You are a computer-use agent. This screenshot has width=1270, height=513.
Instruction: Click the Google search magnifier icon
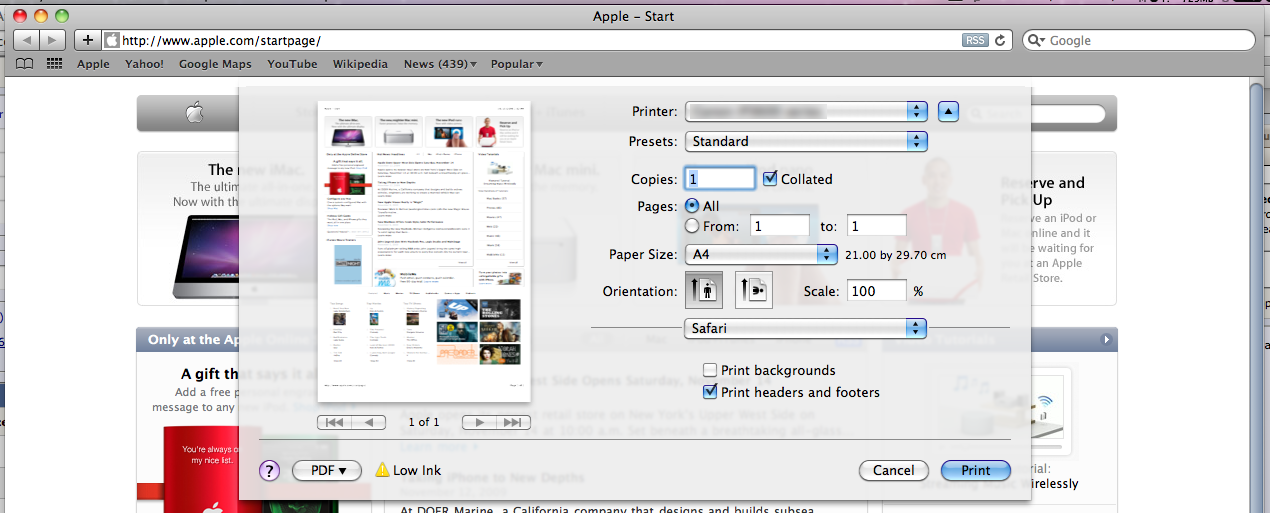[1037, 40]
